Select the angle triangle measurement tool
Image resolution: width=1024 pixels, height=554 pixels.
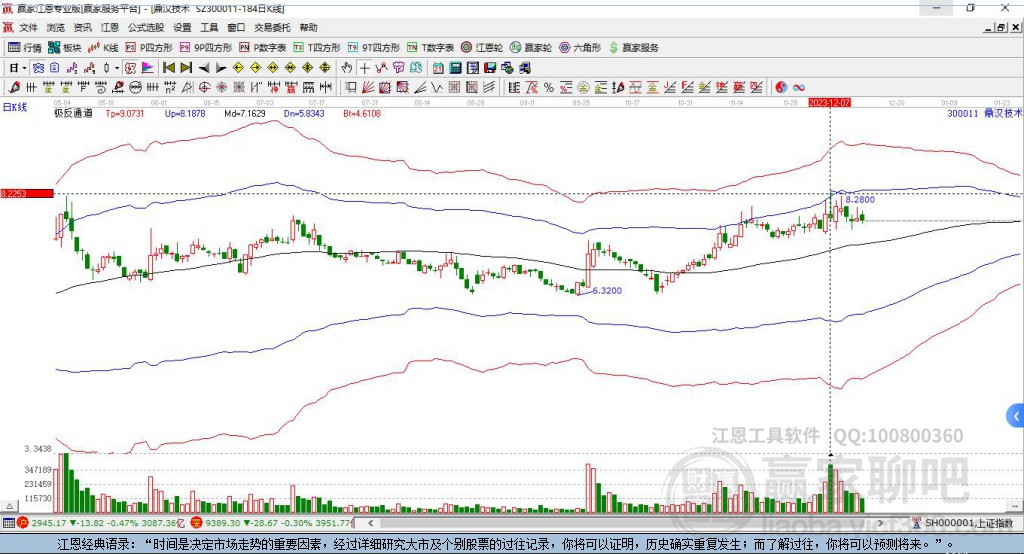(187, 88)
